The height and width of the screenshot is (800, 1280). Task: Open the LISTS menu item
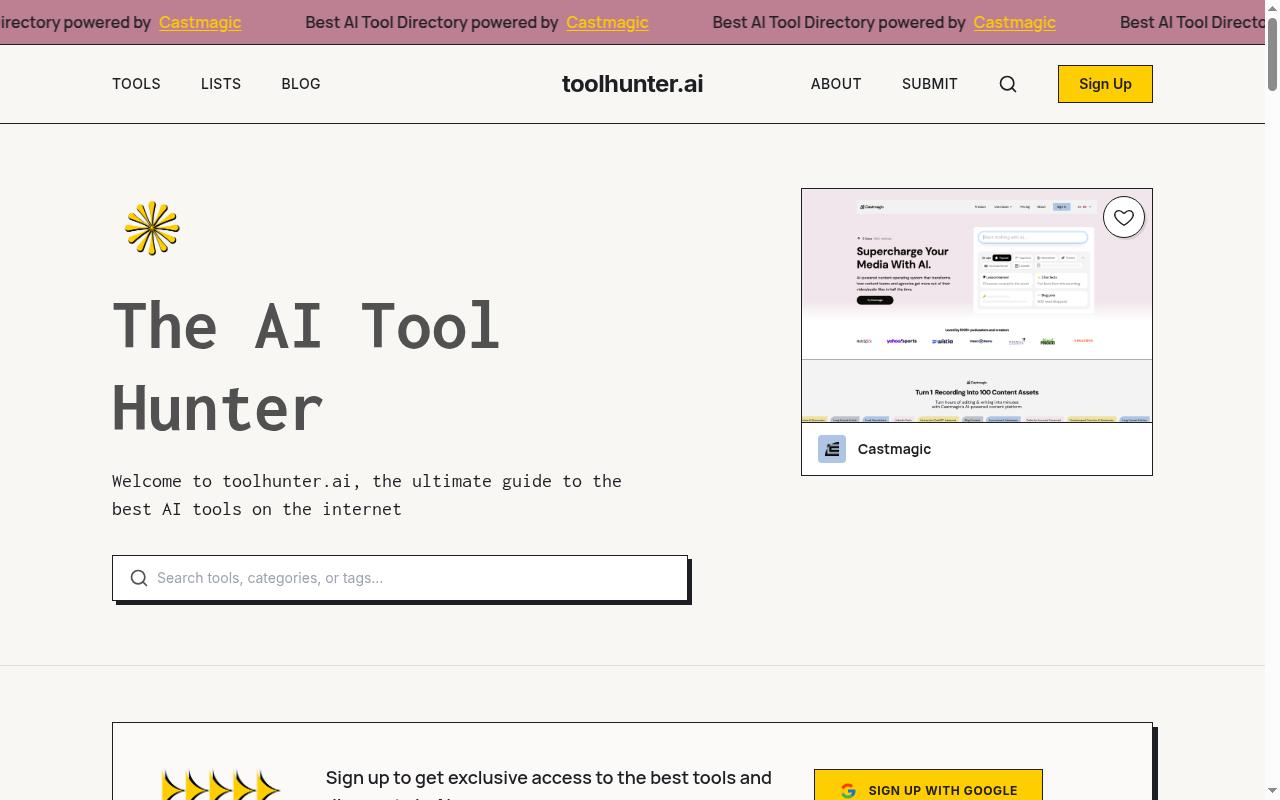click(221, 84)
